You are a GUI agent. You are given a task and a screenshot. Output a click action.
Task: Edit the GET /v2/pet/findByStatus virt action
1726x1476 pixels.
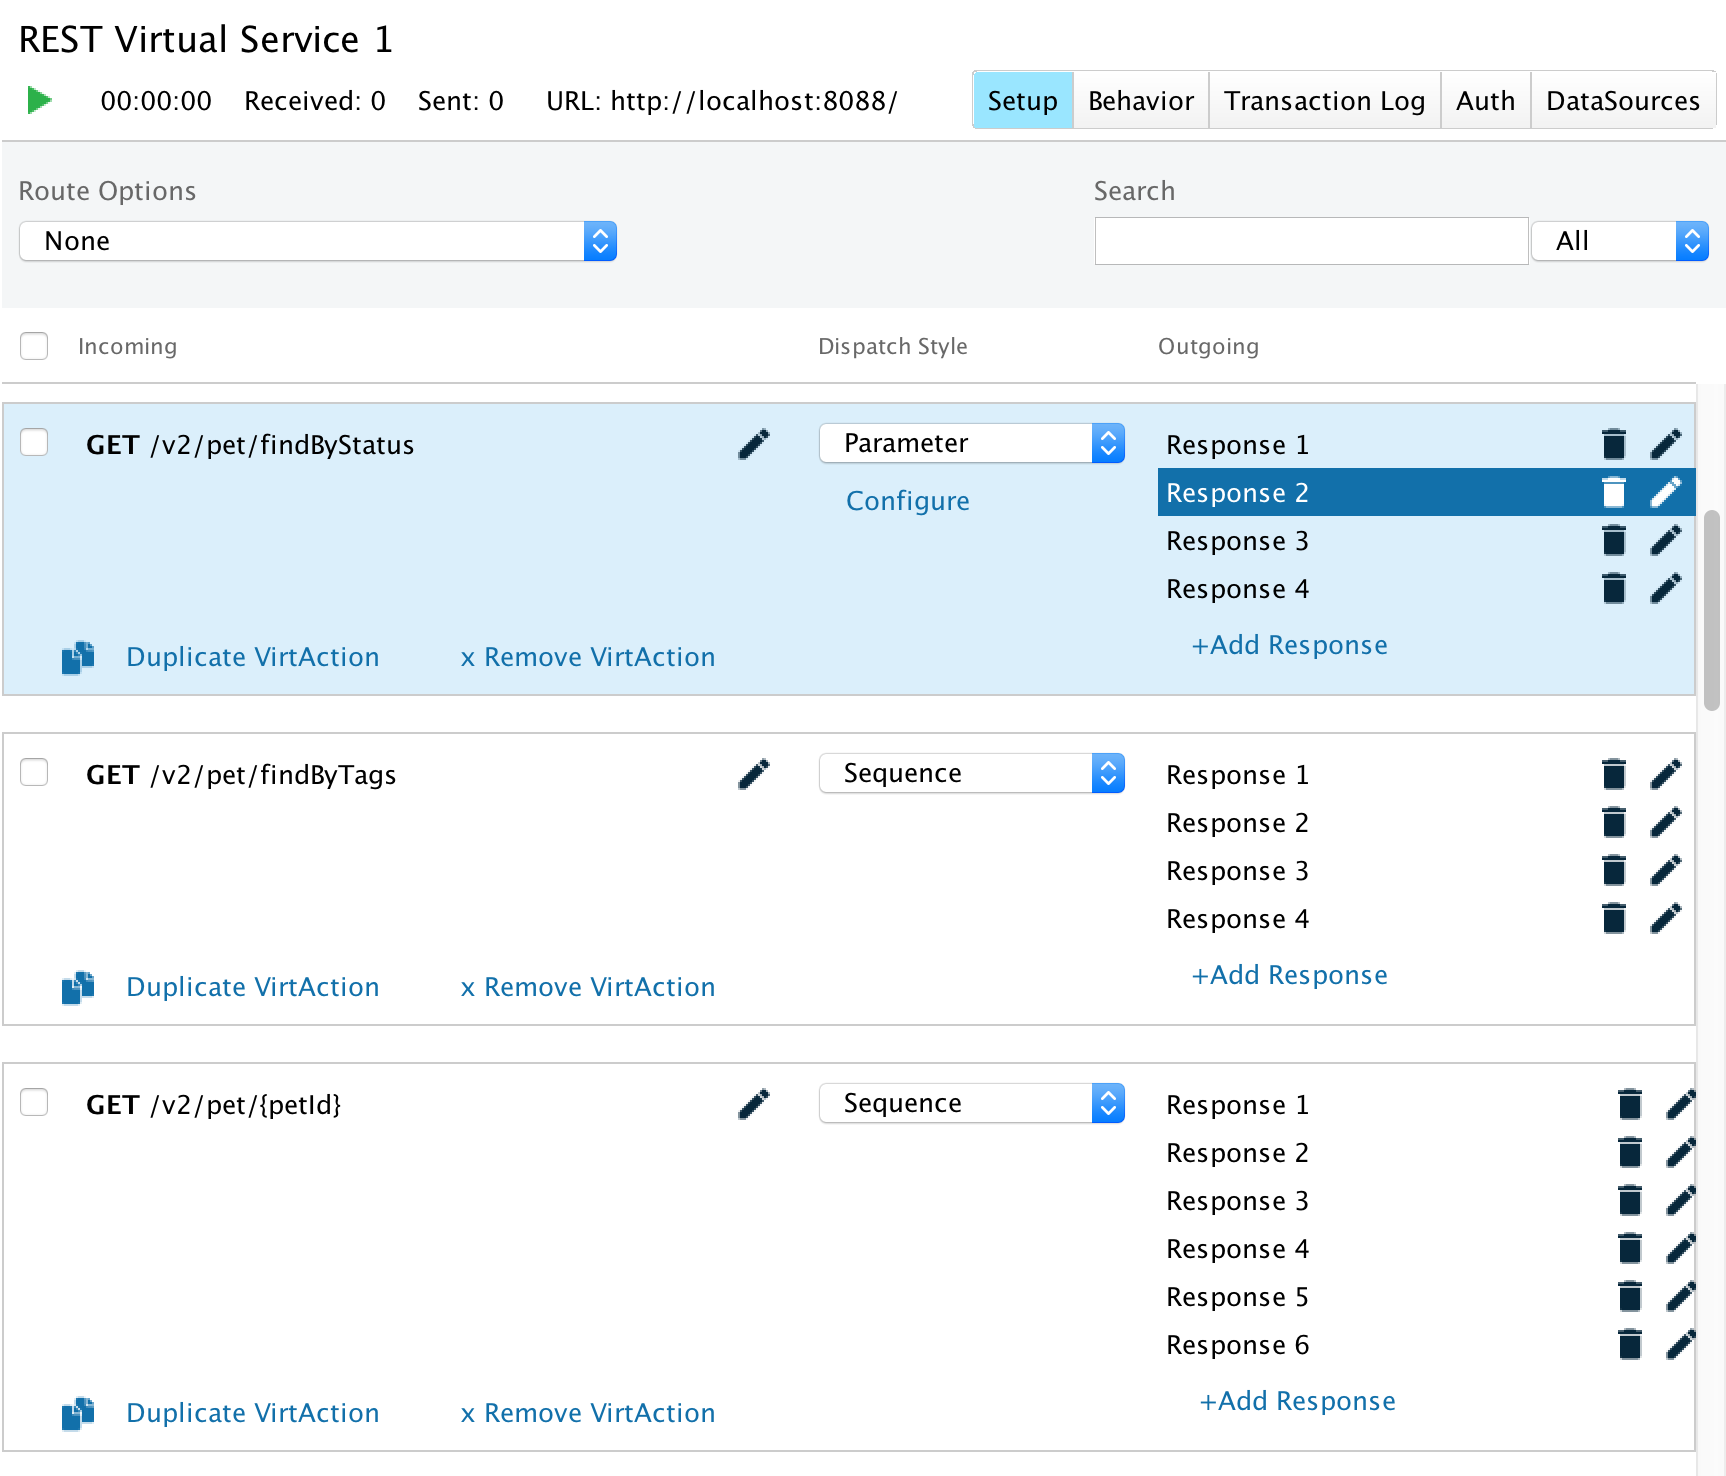click(755, 443)
